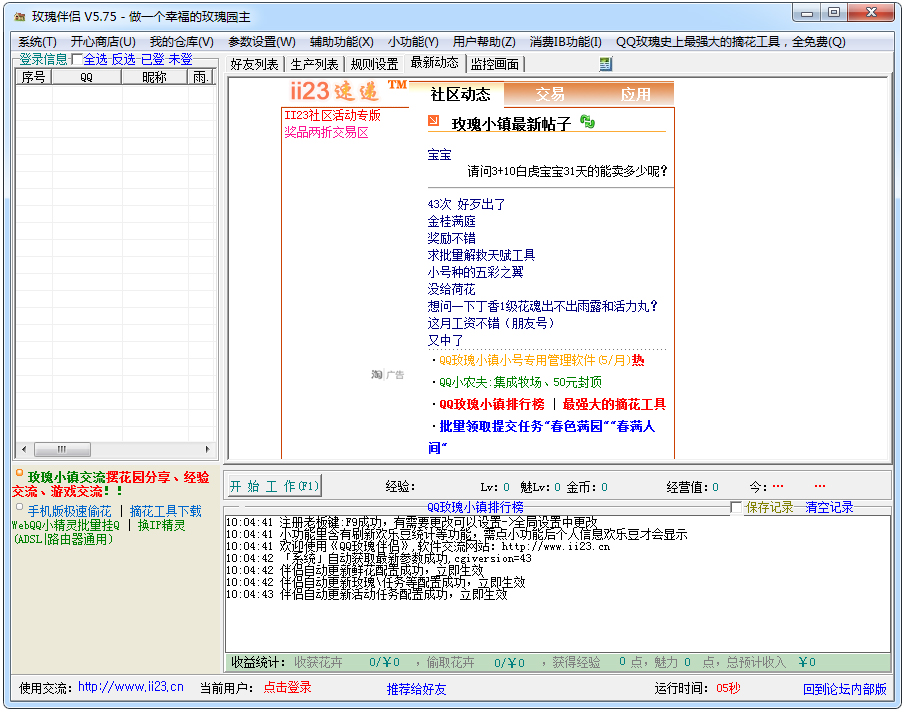Open the 43次 好歹出了 post
The image size is (907, 712).
click(x=466, y=204)
